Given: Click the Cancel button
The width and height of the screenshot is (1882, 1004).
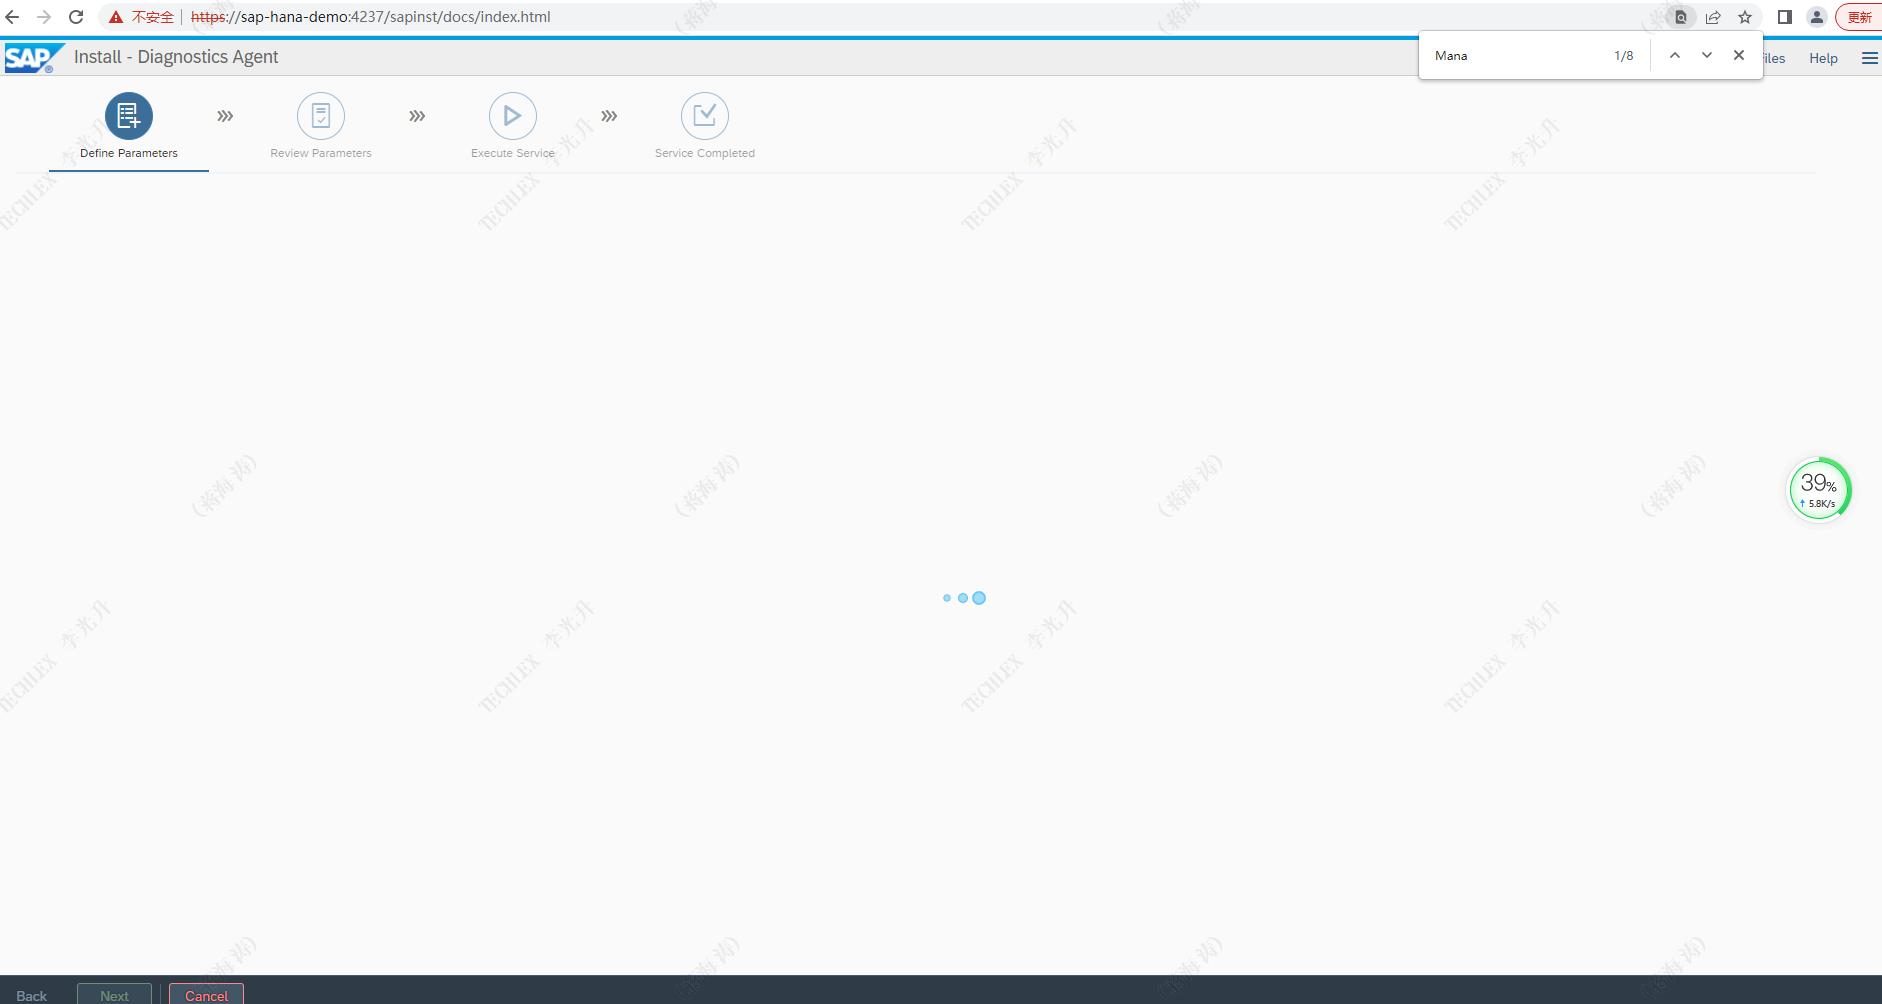Looking at the screenshot, I should point(206,995).
